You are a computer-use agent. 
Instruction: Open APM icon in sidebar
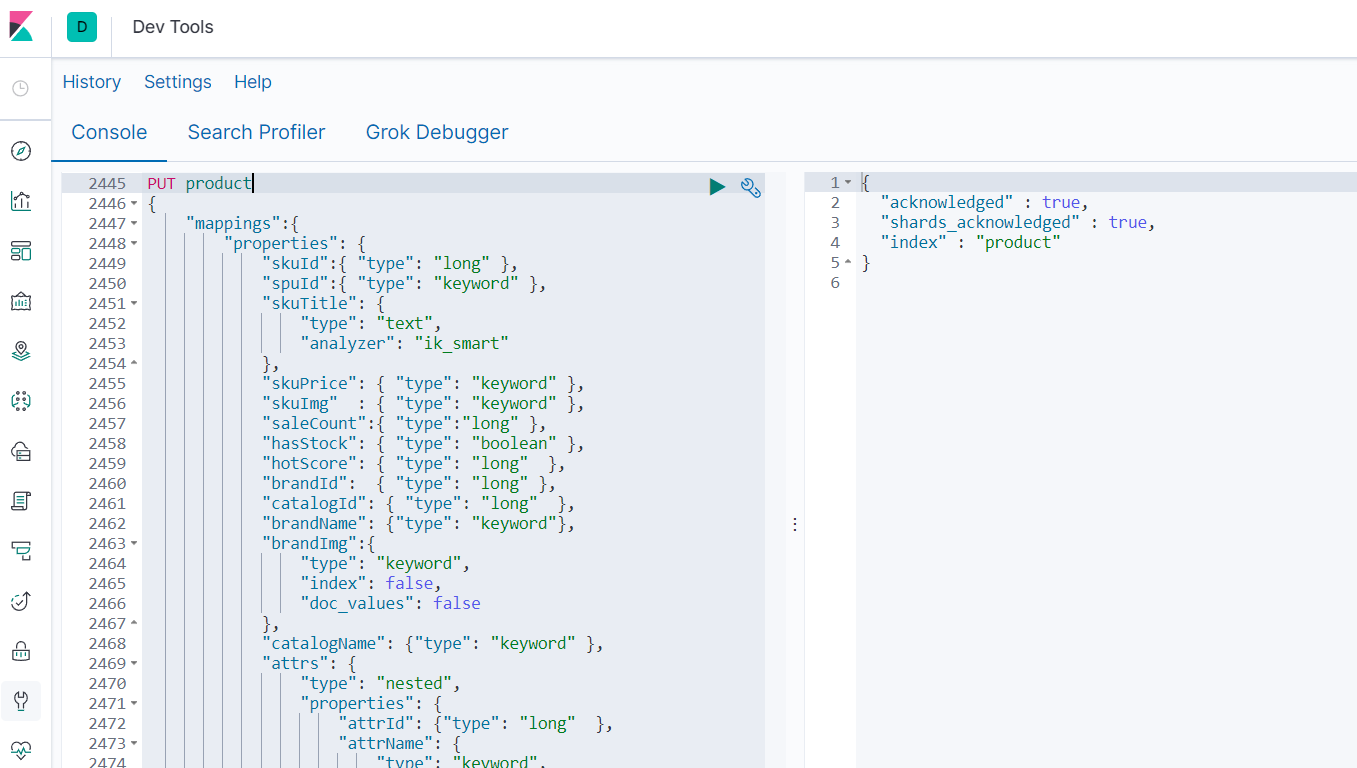[21, 551]
